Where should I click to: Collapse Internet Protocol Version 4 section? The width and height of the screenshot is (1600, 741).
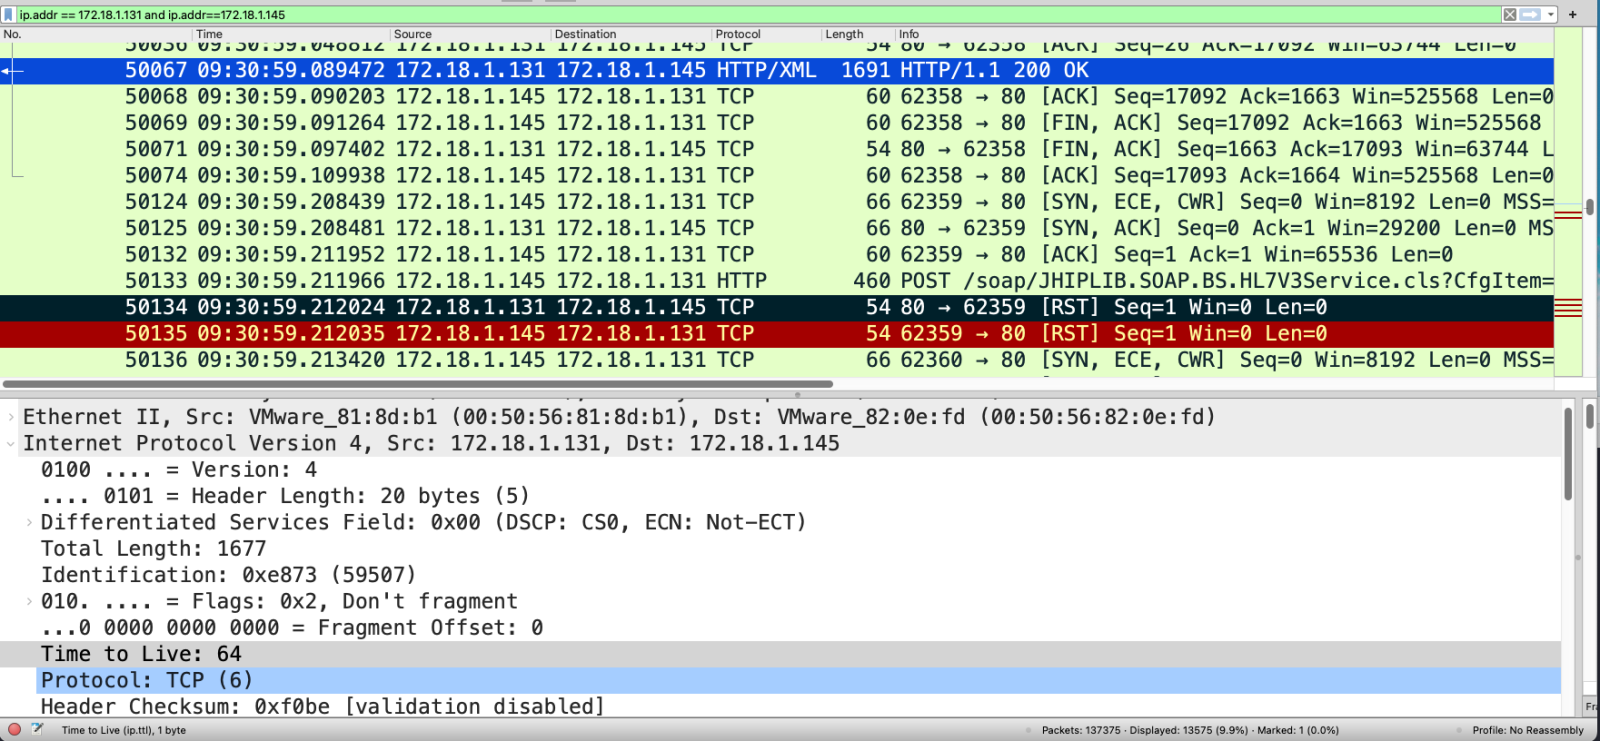coord(11,443)
